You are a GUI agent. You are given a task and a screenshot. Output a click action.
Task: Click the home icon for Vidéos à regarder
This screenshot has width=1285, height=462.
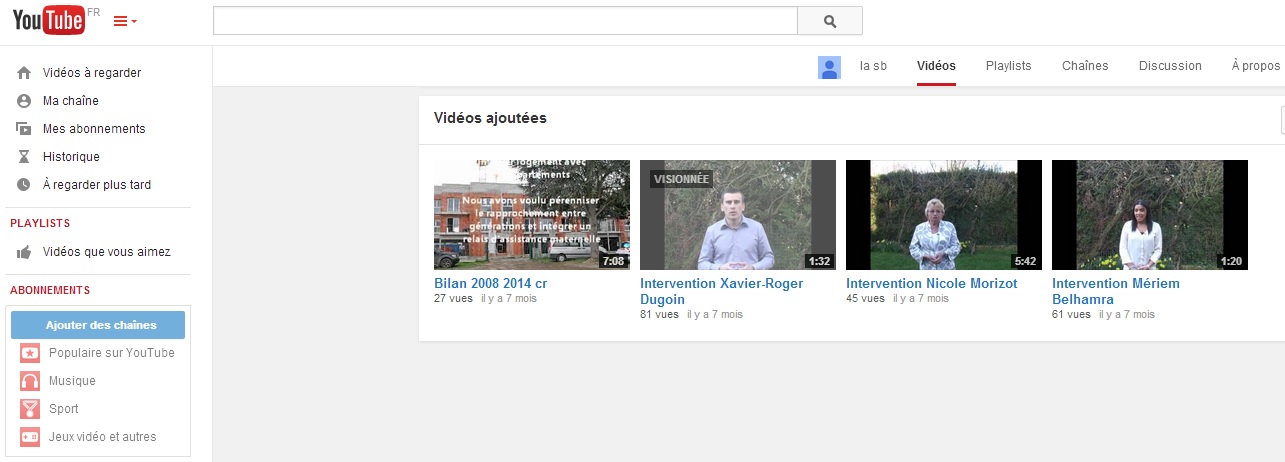coord(24,73)
